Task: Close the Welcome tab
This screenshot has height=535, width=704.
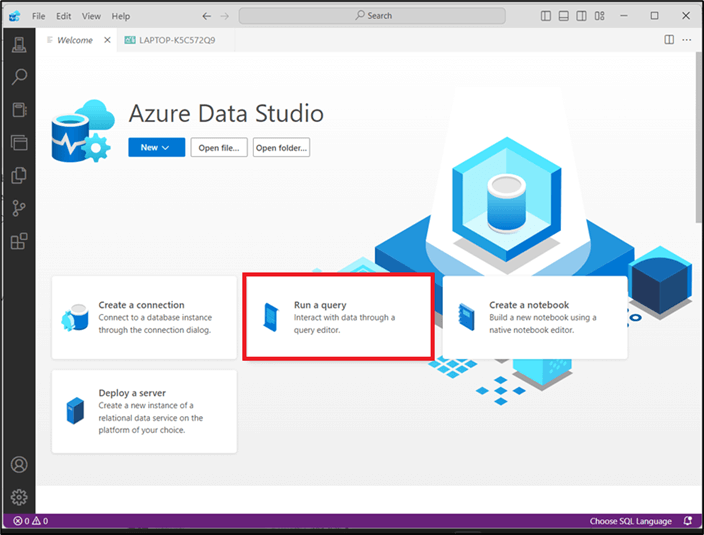Action: pos(107,40)
